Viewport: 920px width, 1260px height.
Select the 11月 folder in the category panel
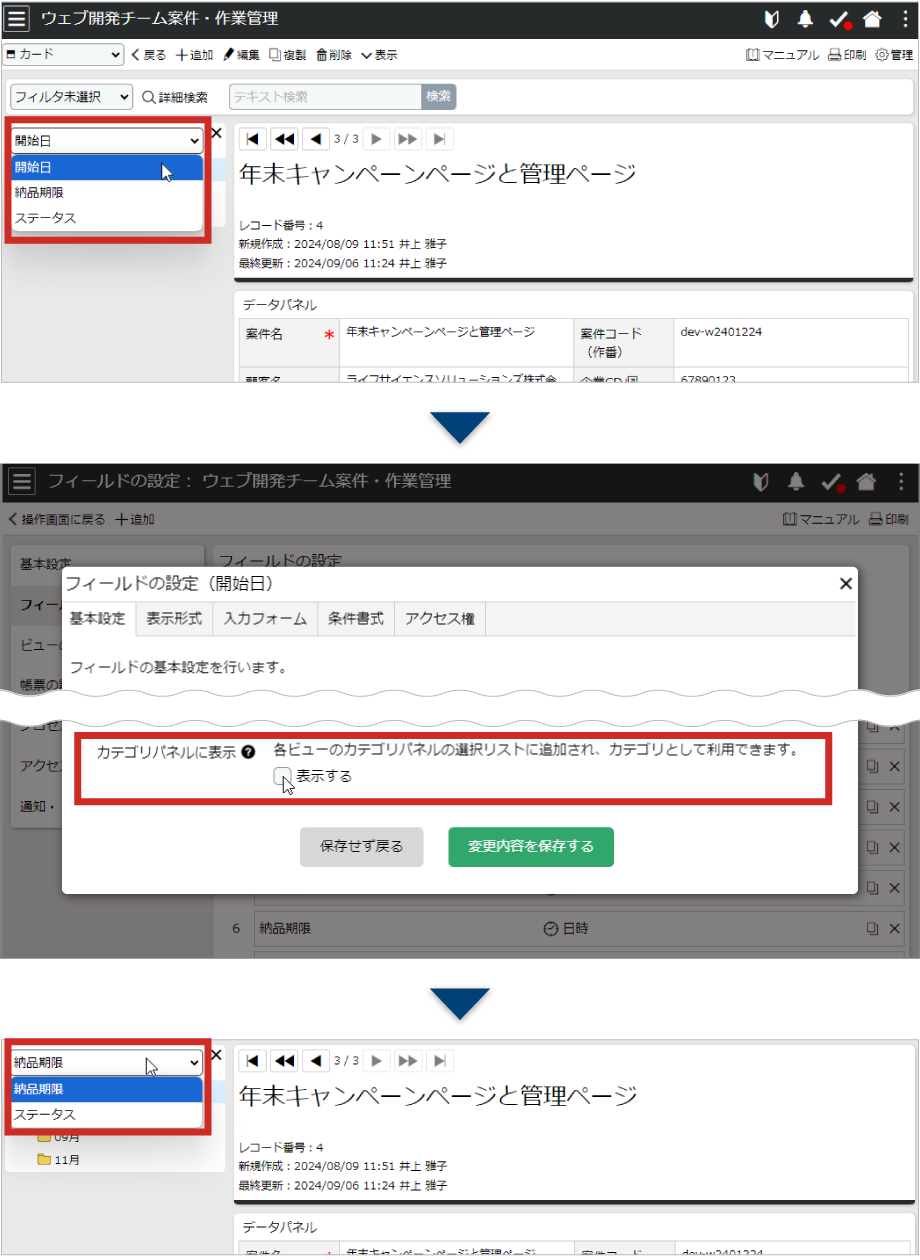[x=44, y=1160]
